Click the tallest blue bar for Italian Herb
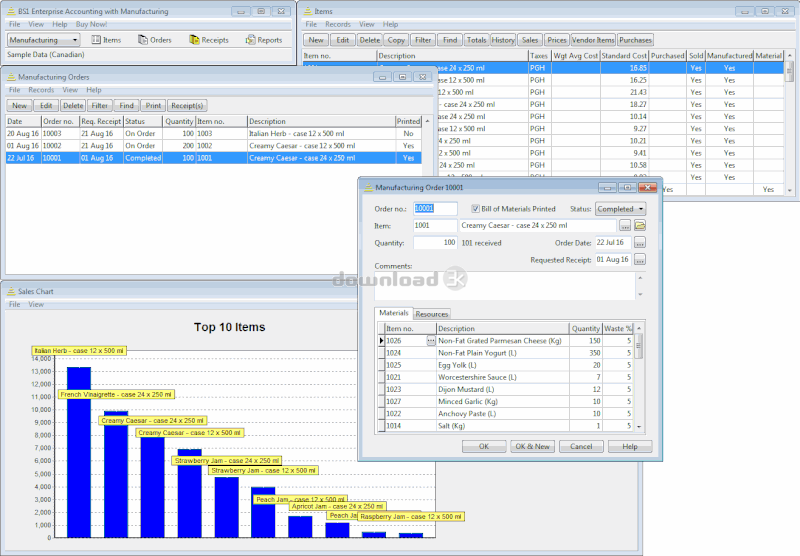Image resolution: width=800 pixels, height=556 pixels. tap(79, 452)
